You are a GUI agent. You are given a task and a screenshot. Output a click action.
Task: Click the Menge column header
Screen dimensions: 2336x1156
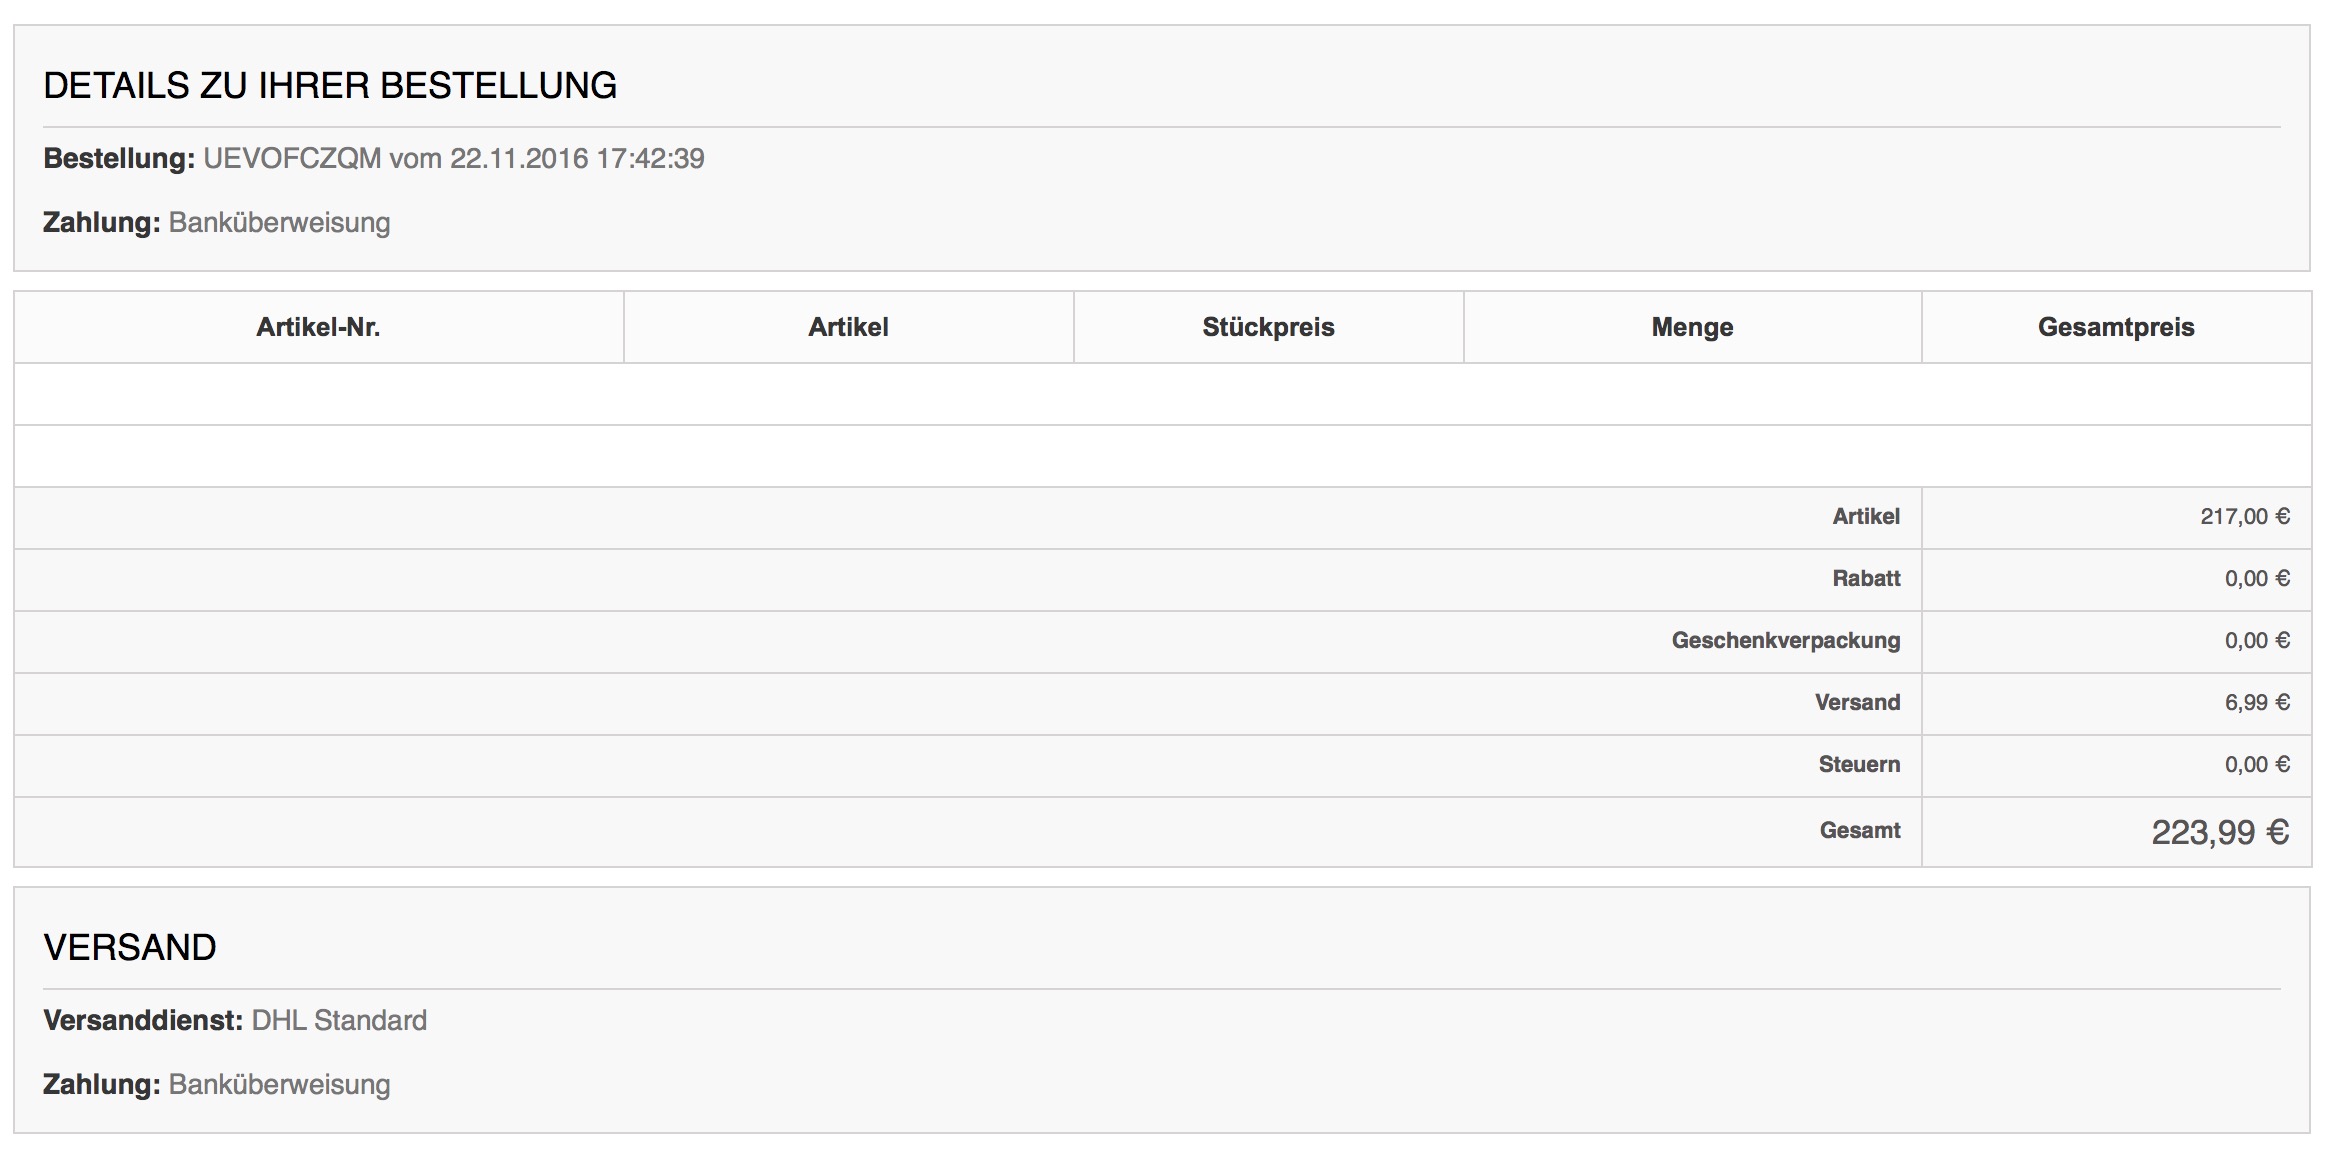[1692, 327]
